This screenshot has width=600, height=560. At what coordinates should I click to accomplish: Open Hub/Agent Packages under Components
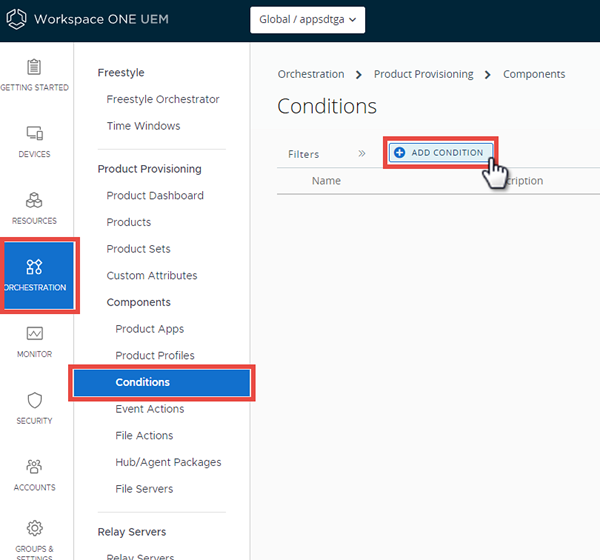168,462
